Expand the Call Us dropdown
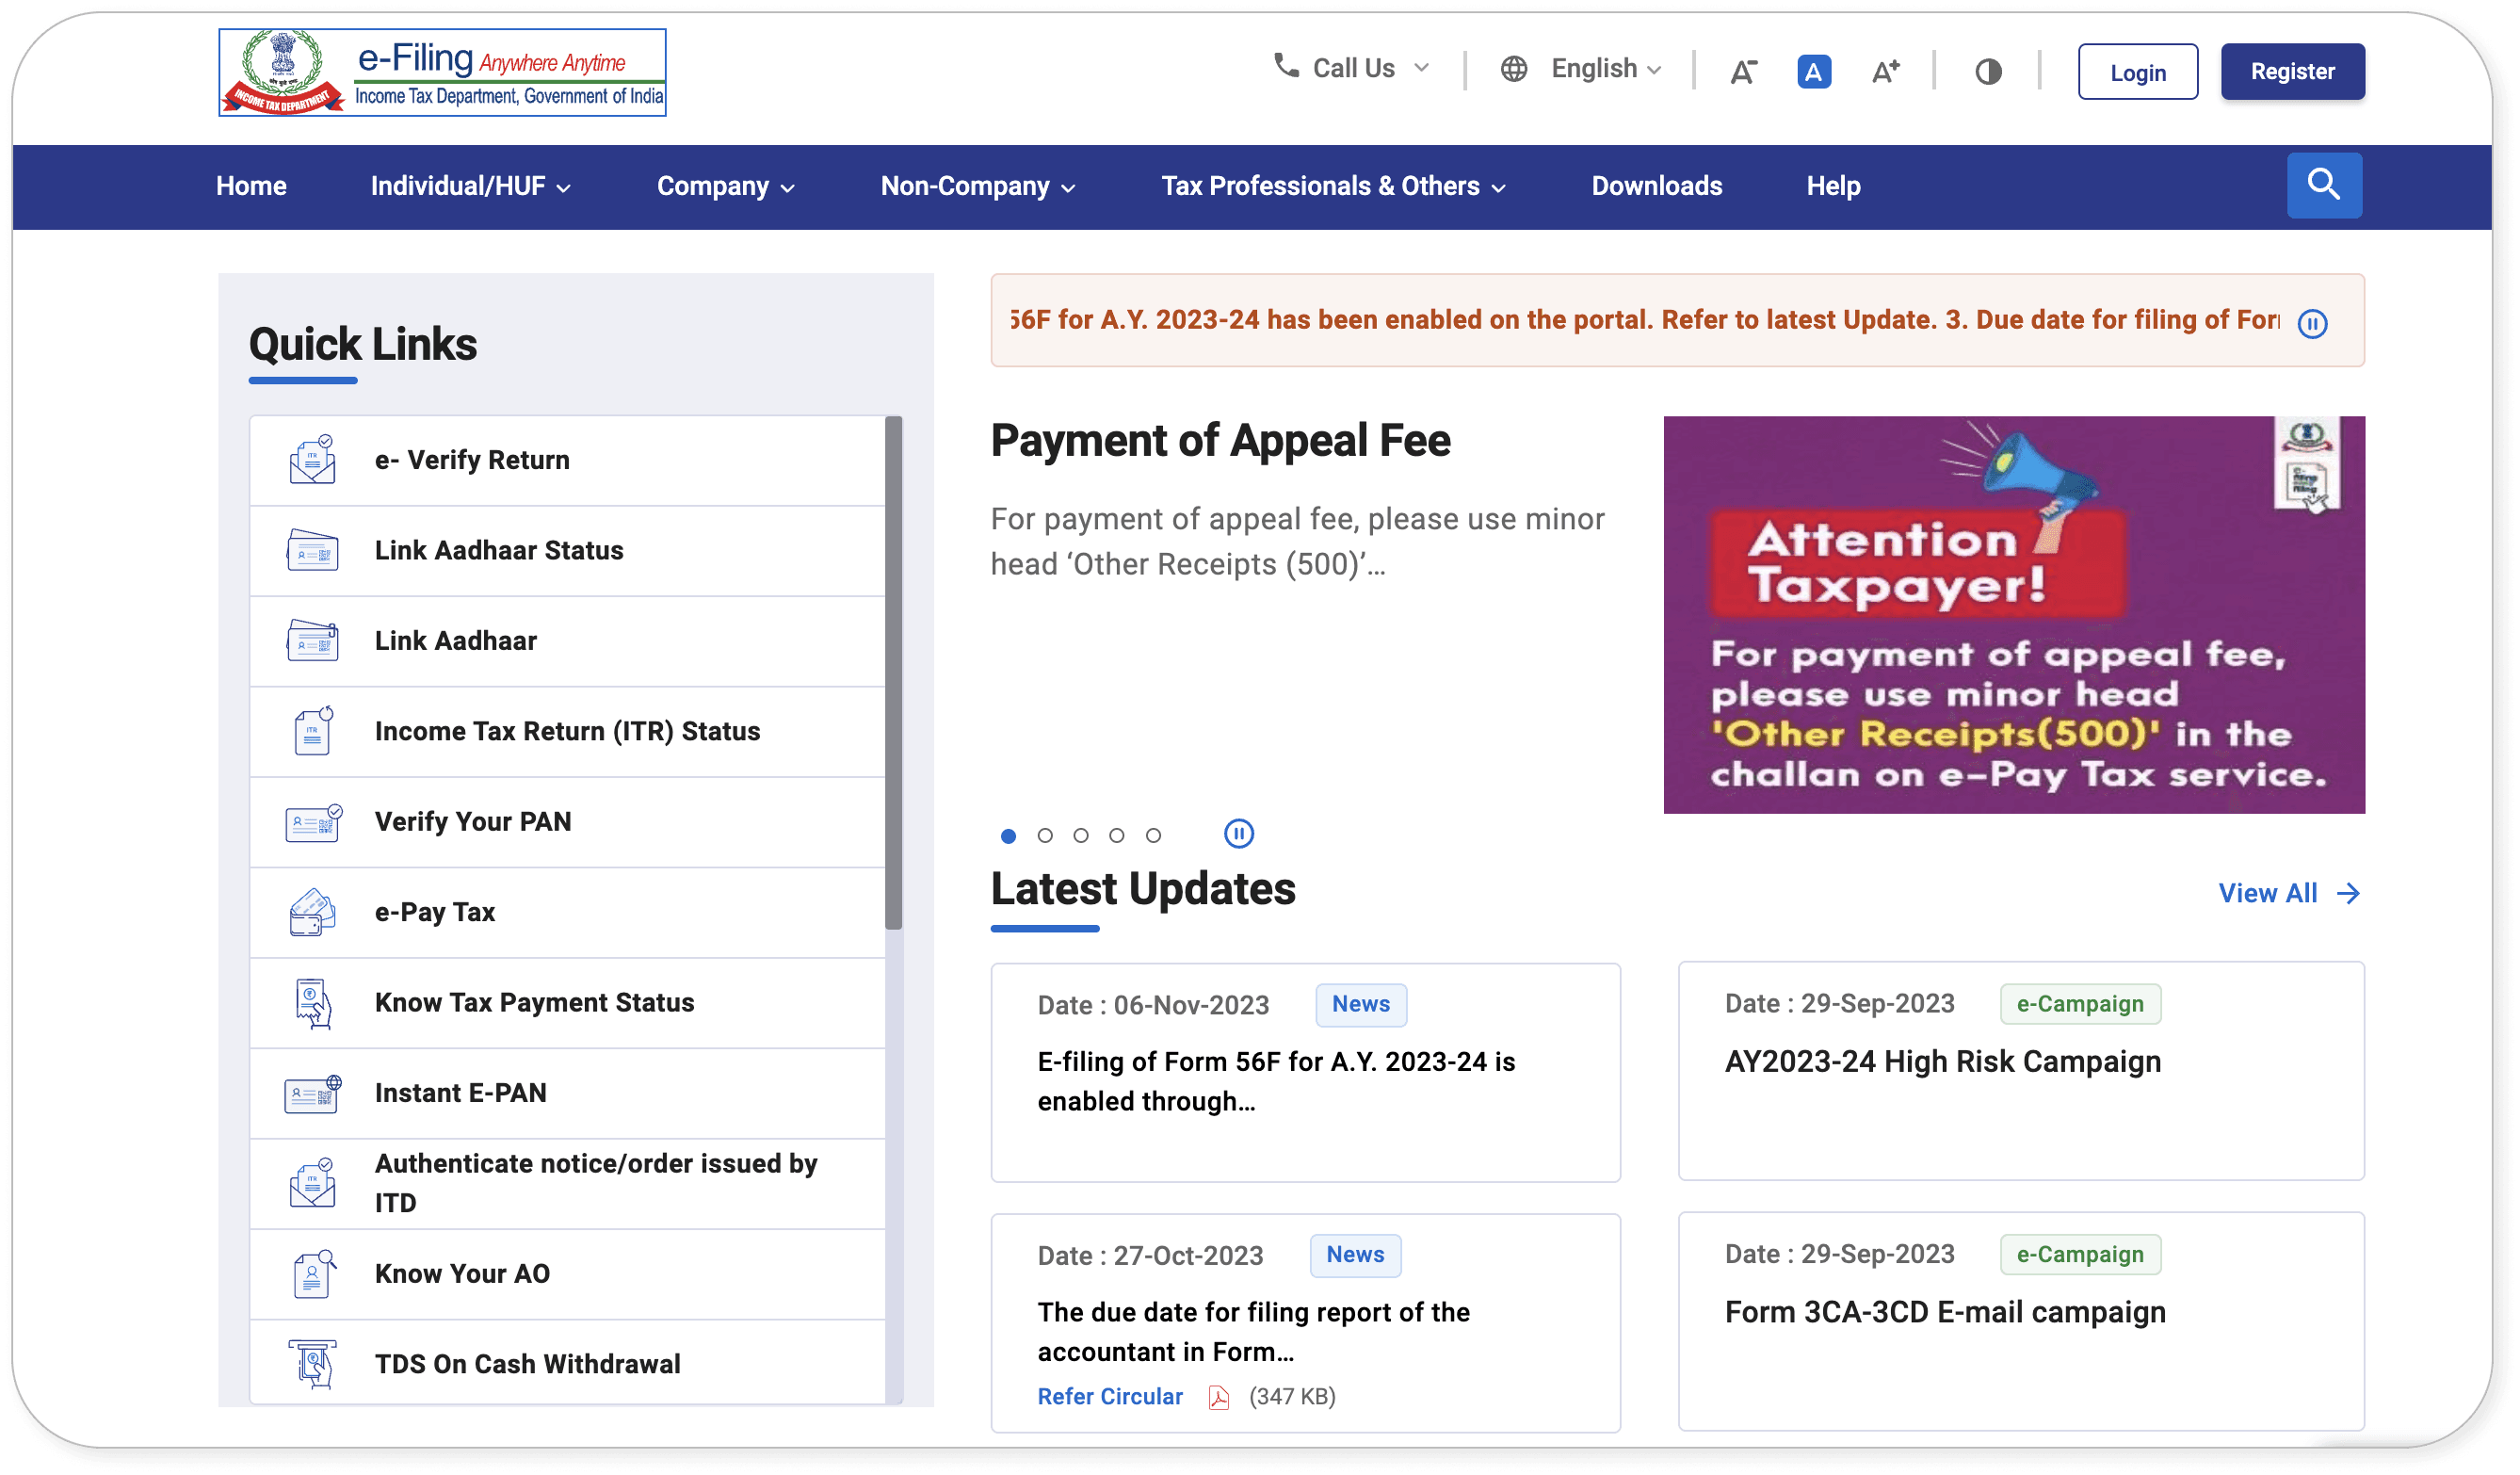This screenshot has height=1475, width=2520. click(x=1352, y=68)
